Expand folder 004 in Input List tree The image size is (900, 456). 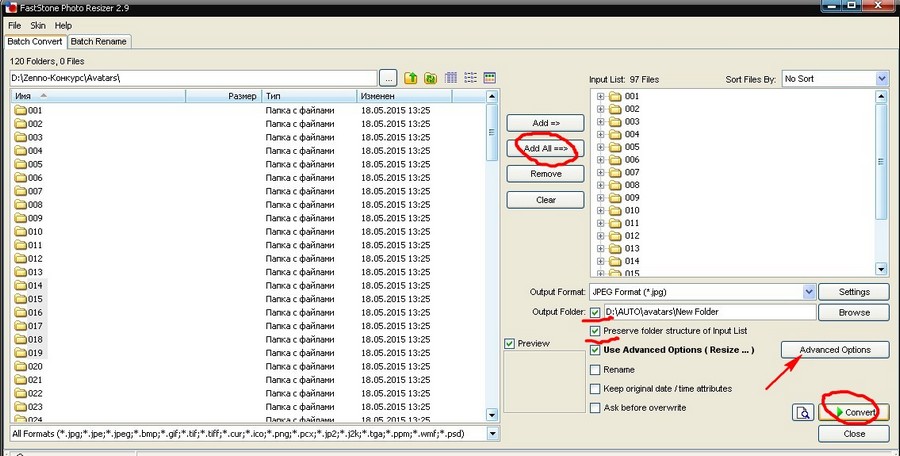tap(601, 134)
